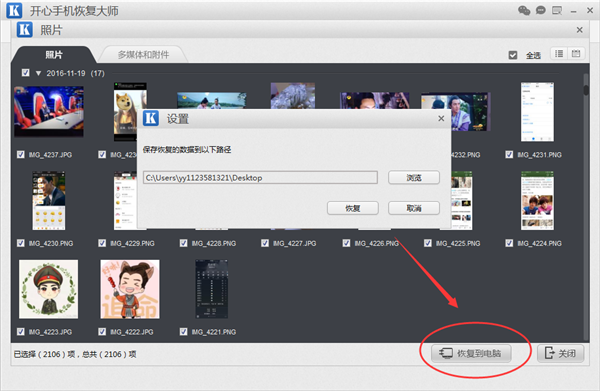Toggle the 全选 checkbox
This screenshot has height=391, width=600.
[x=513, y=55]
